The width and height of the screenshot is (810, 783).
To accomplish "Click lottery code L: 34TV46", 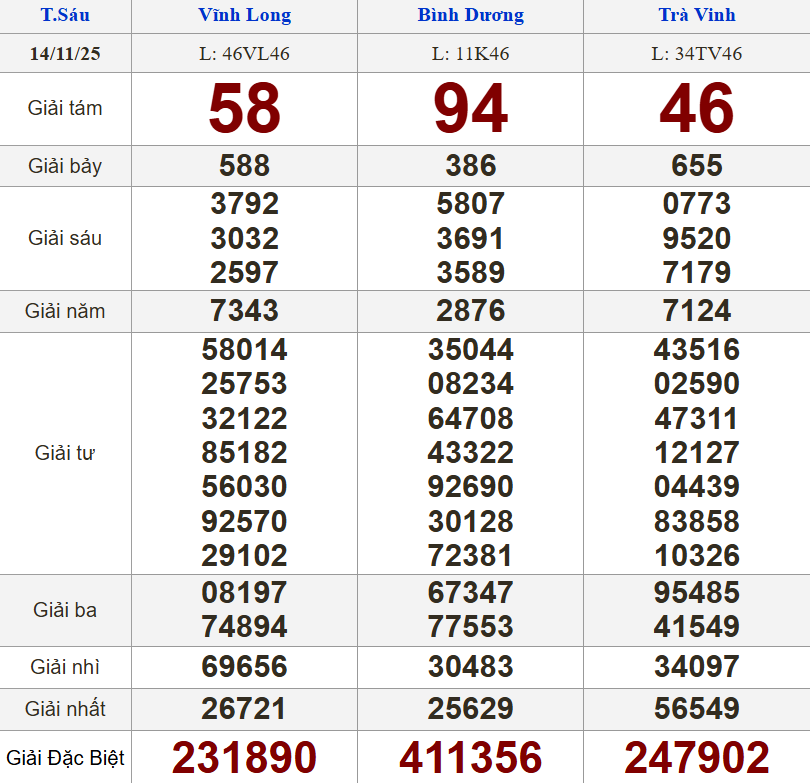I will (697, 54).
